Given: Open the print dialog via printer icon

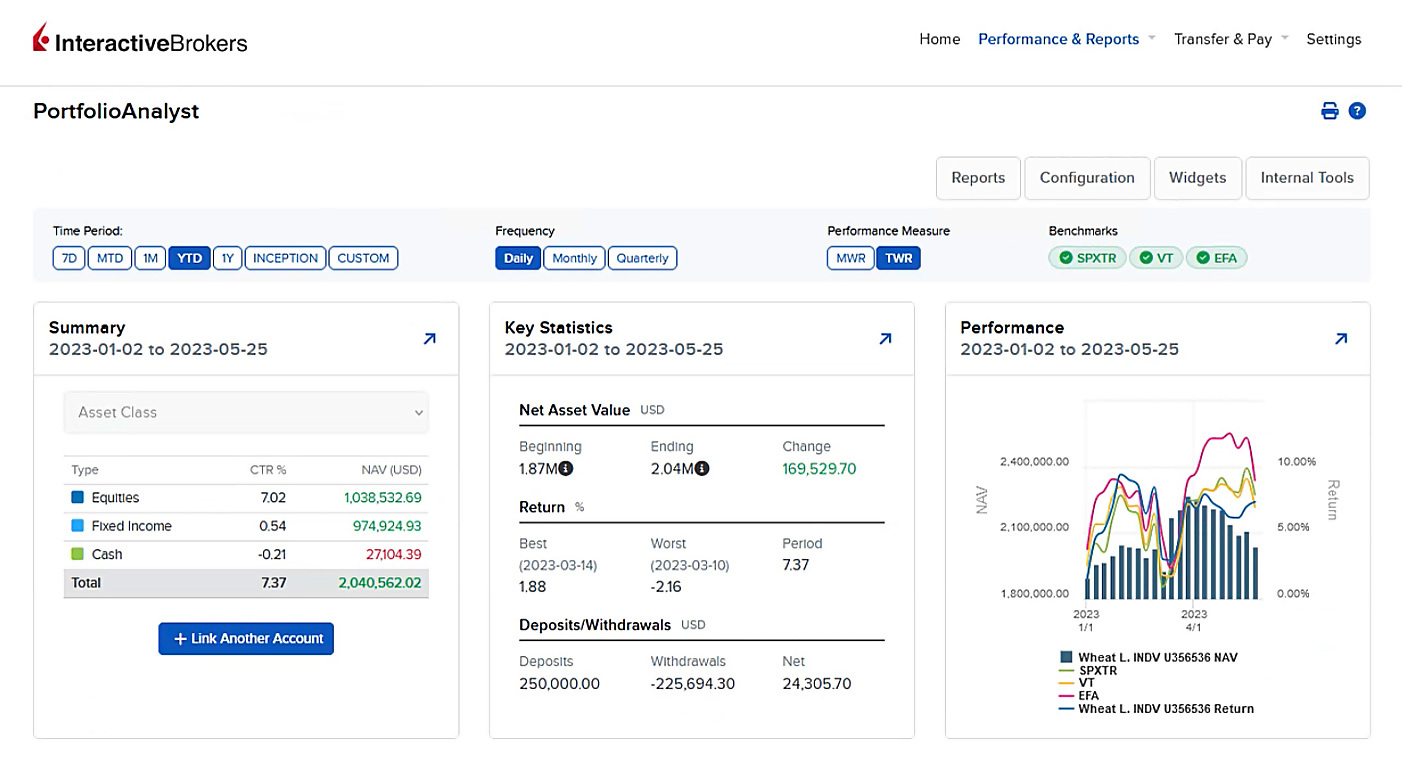Looking at the screenshot, I should (1329, 111).
